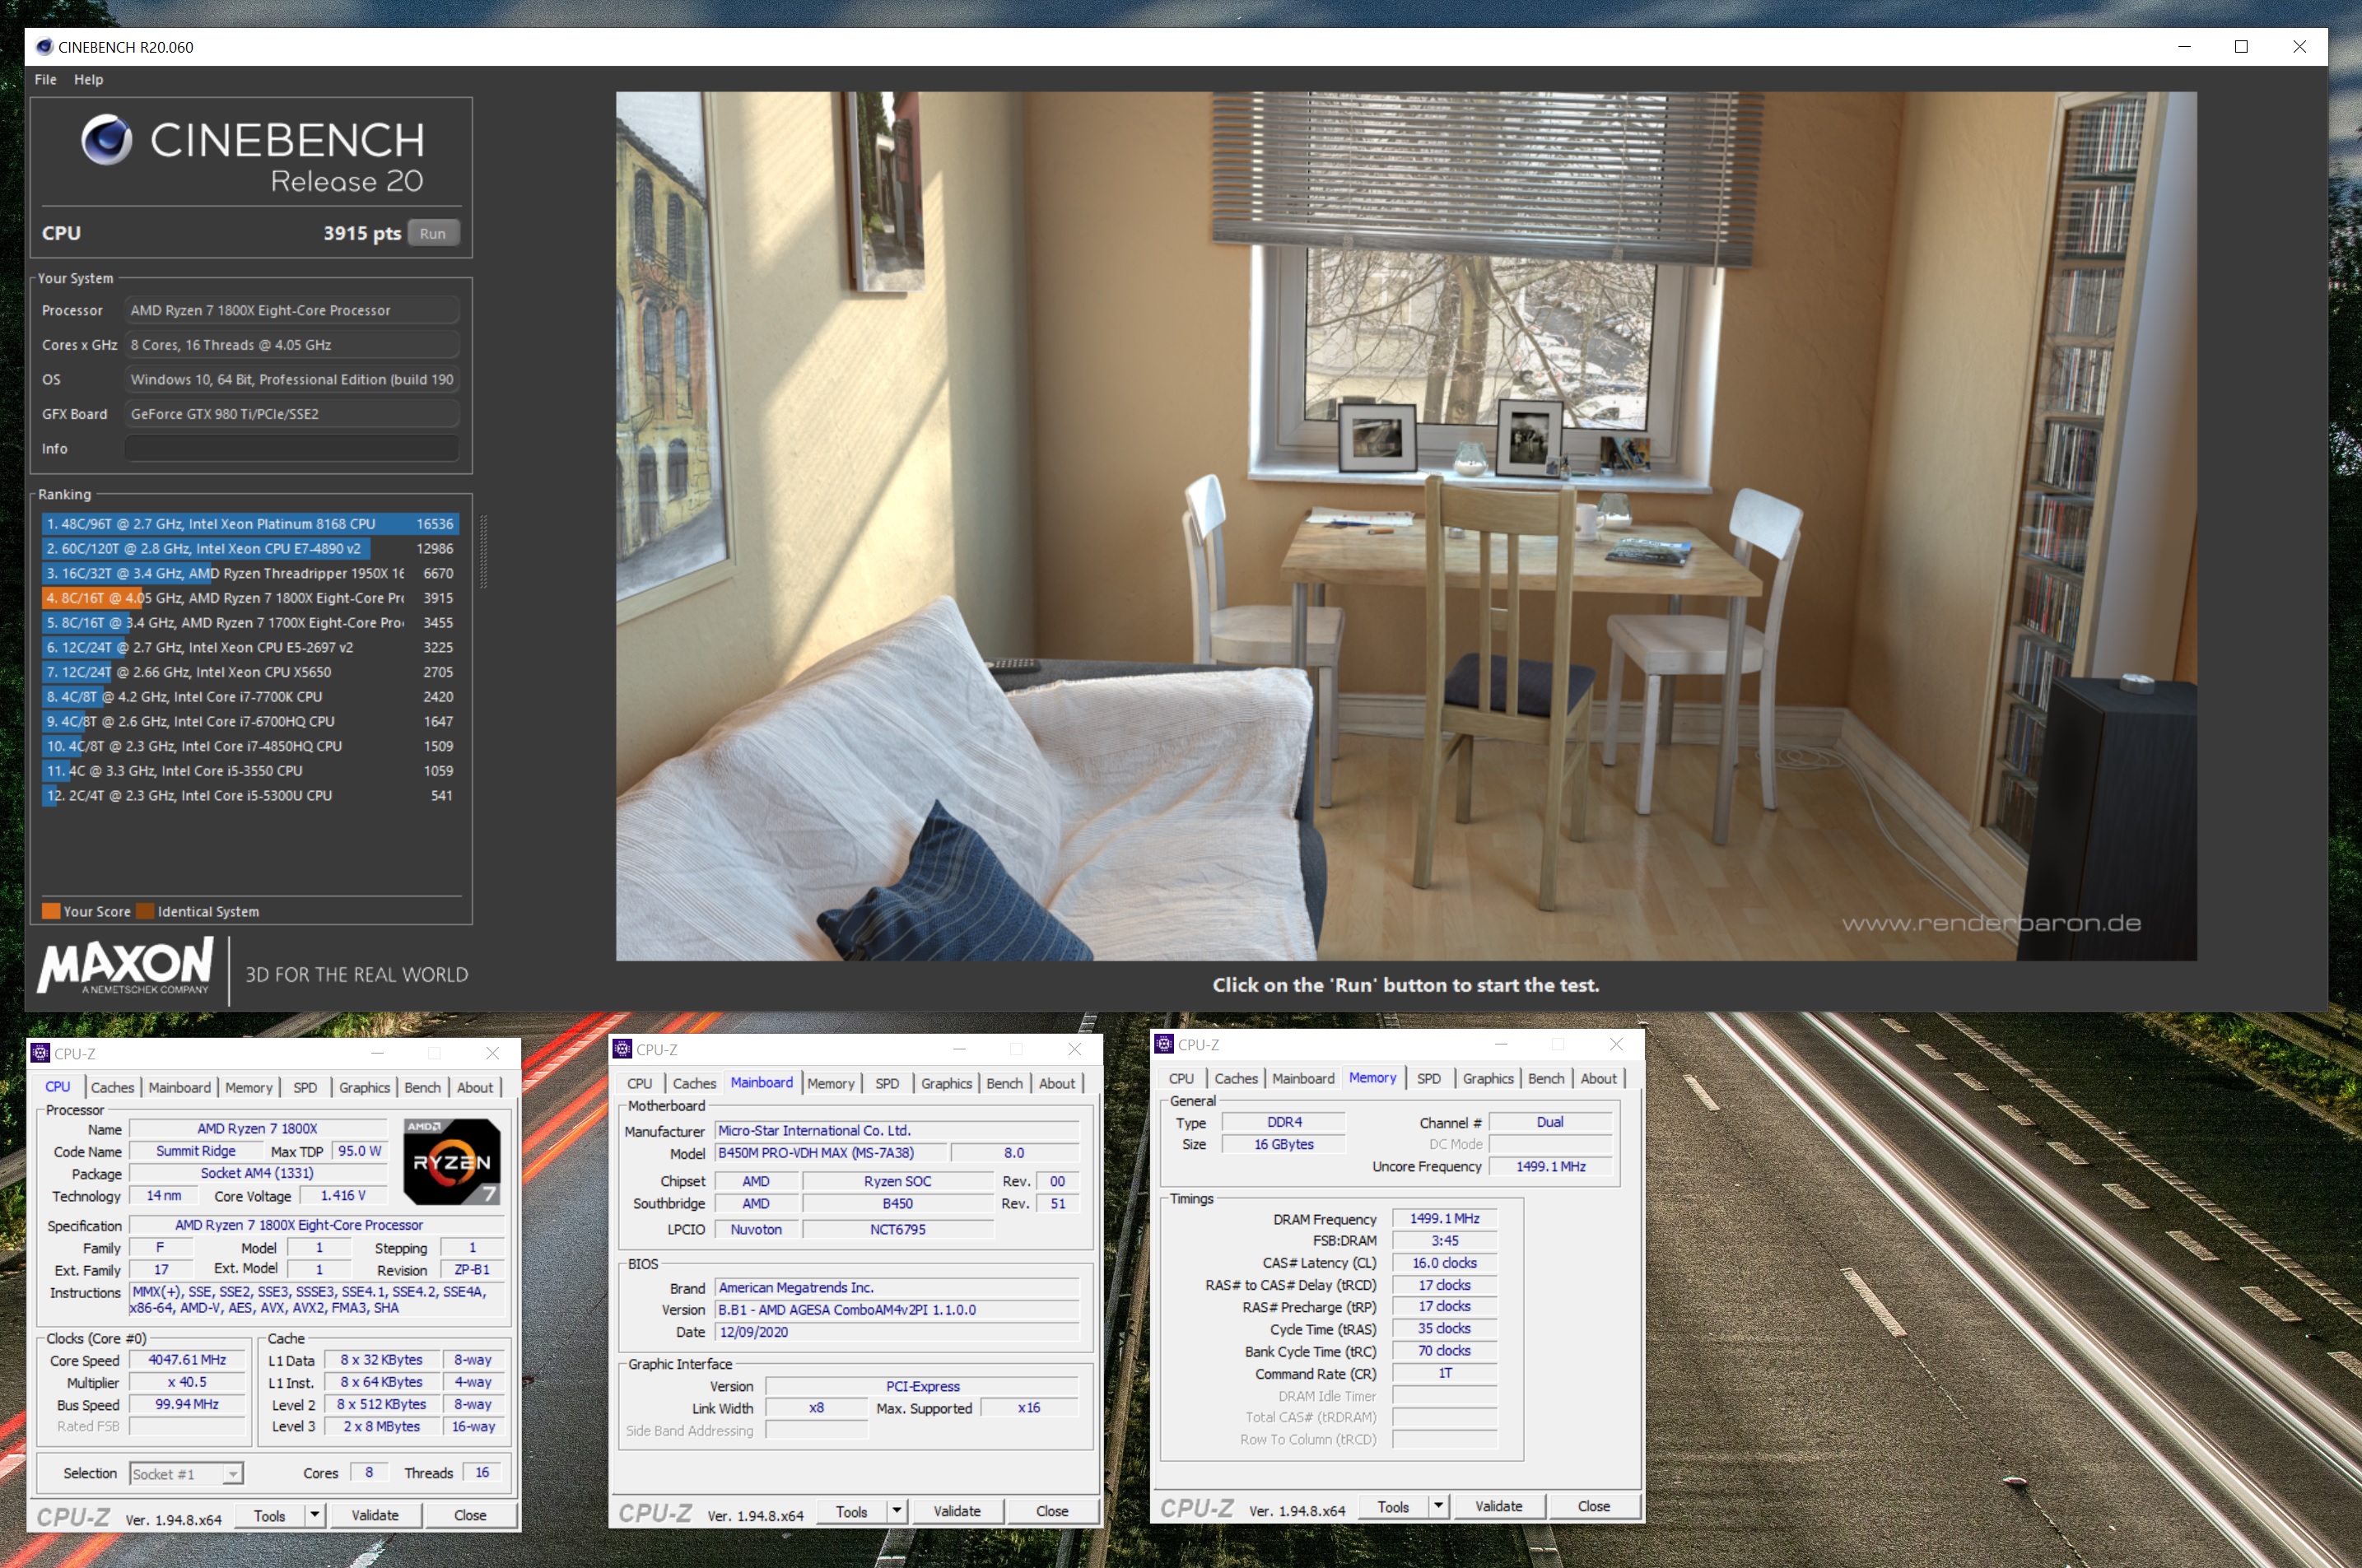Screen dimensions: 2362x1568
Task: Open Bench tab in Mainboard CPU-Z window
Action: coord(1004,1083)
